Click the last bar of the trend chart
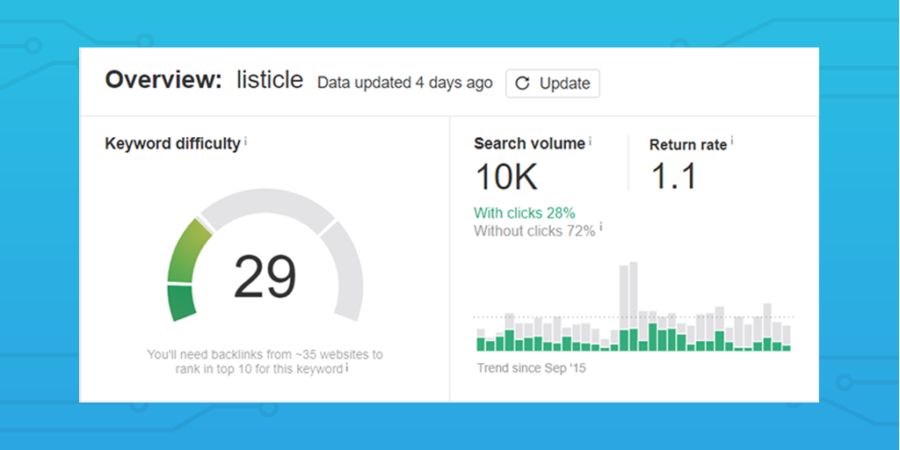 pyautogui.click(x=786, y=339)
